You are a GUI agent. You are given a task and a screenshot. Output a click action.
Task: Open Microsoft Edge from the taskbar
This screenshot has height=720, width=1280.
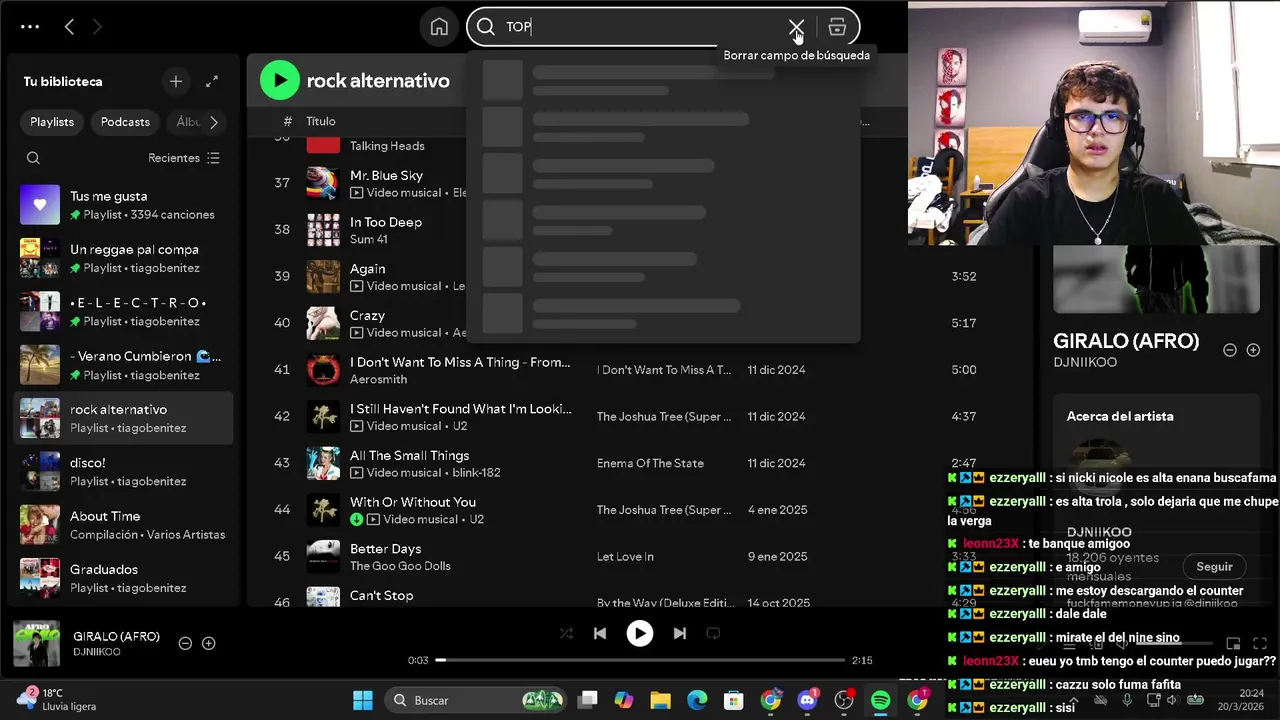pyautogui.click(x=697, y=700)
